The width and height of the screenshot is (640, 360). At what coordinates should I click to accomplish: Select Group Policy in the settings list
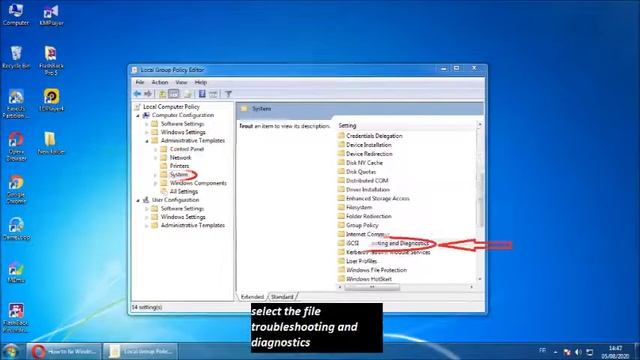click(362, 225)
